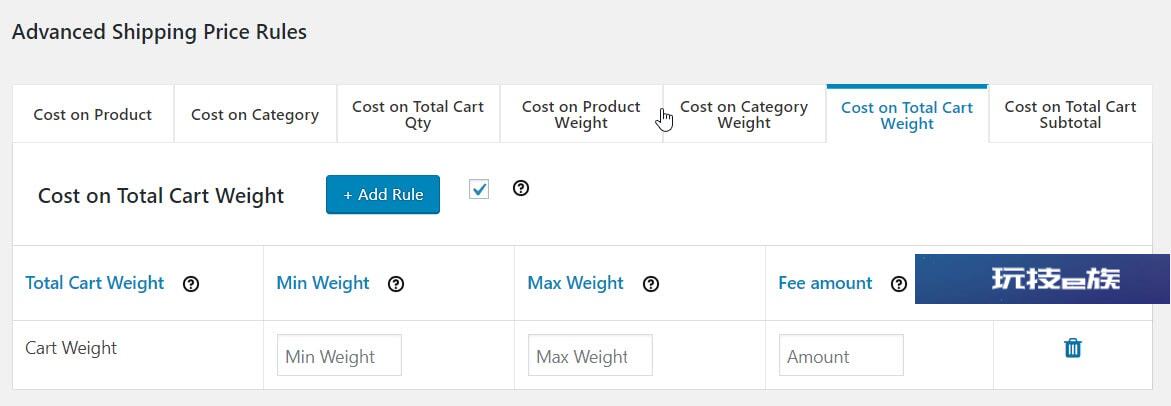
Task: Toggle the Cost on Total Cart Weight checkbox
Action: 479,189
